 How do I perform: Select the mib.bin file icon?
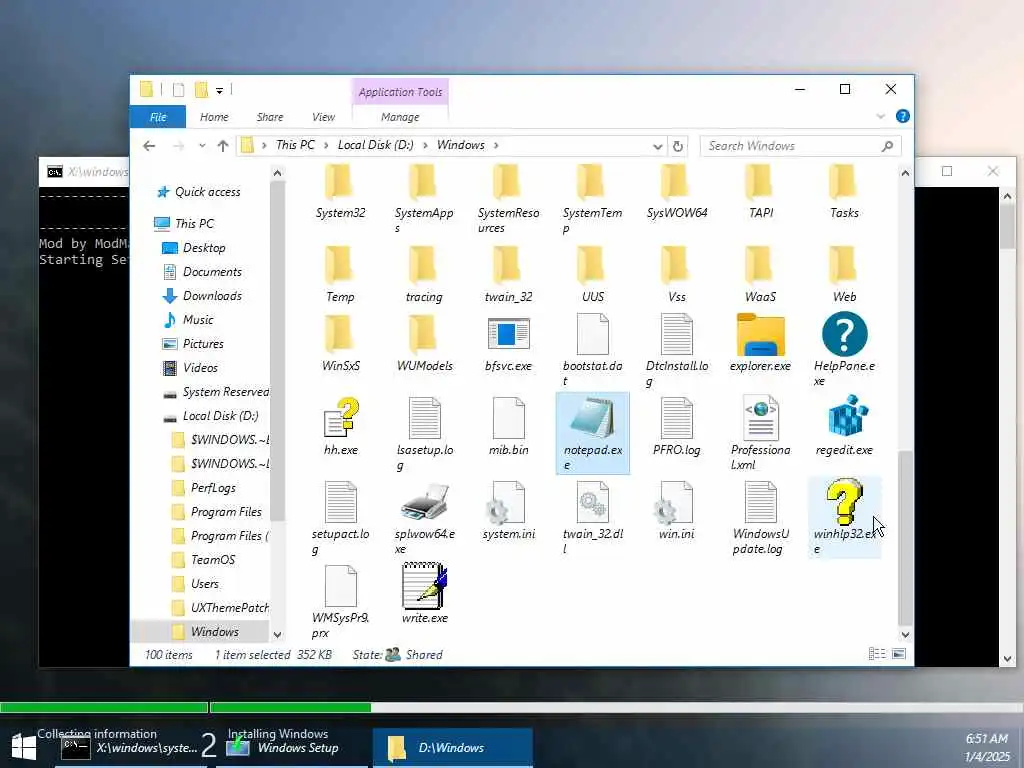509,418
